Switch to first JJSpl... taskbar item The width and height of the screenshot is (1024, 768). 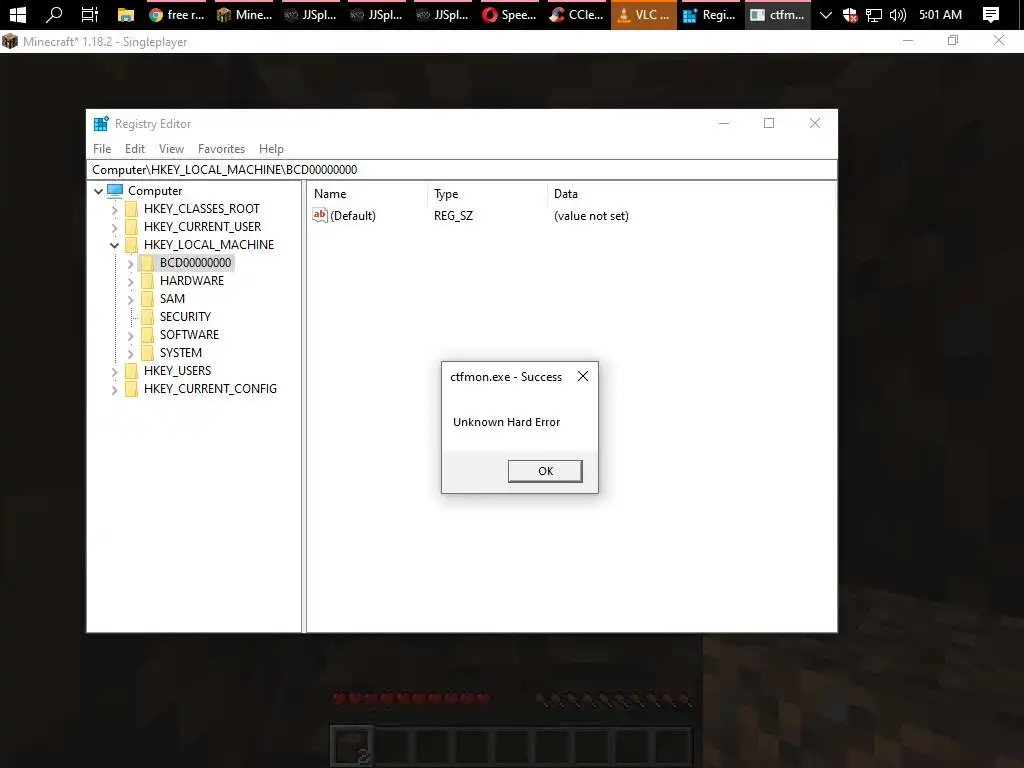tap(311, 14)
